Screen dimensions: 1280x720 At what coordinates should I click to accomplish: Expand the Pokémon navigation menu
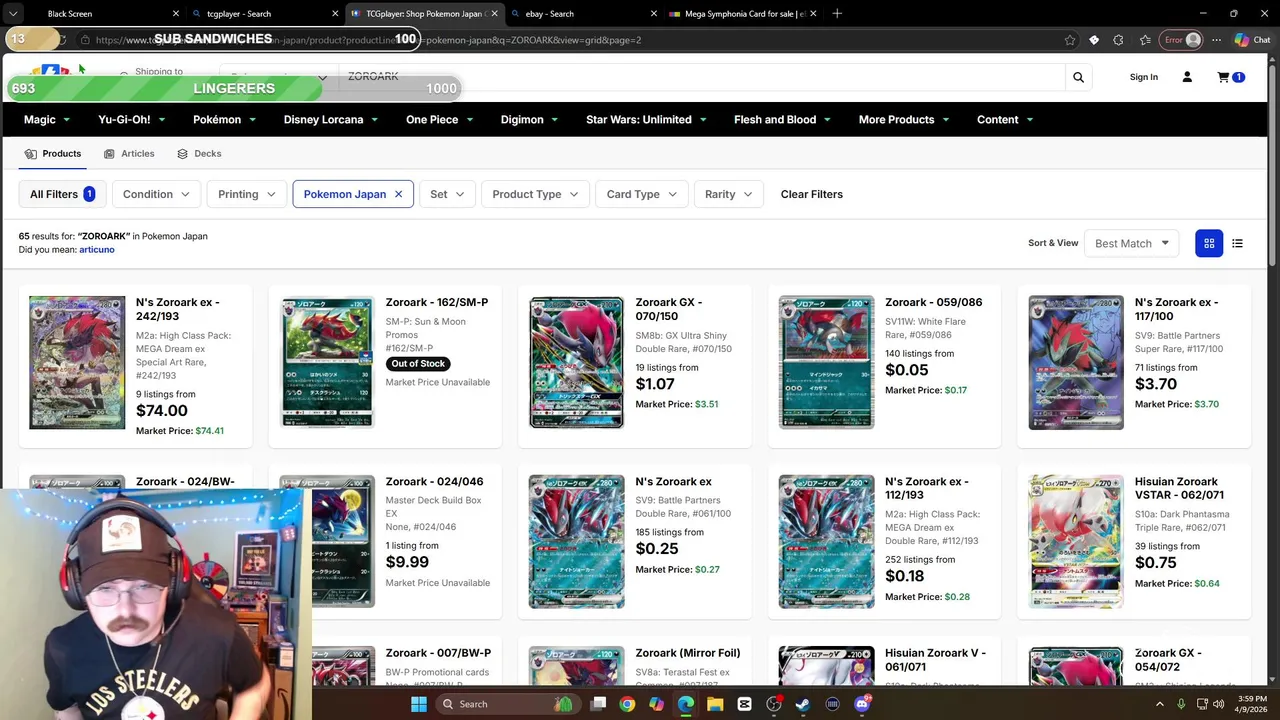[x=224, y=119]
